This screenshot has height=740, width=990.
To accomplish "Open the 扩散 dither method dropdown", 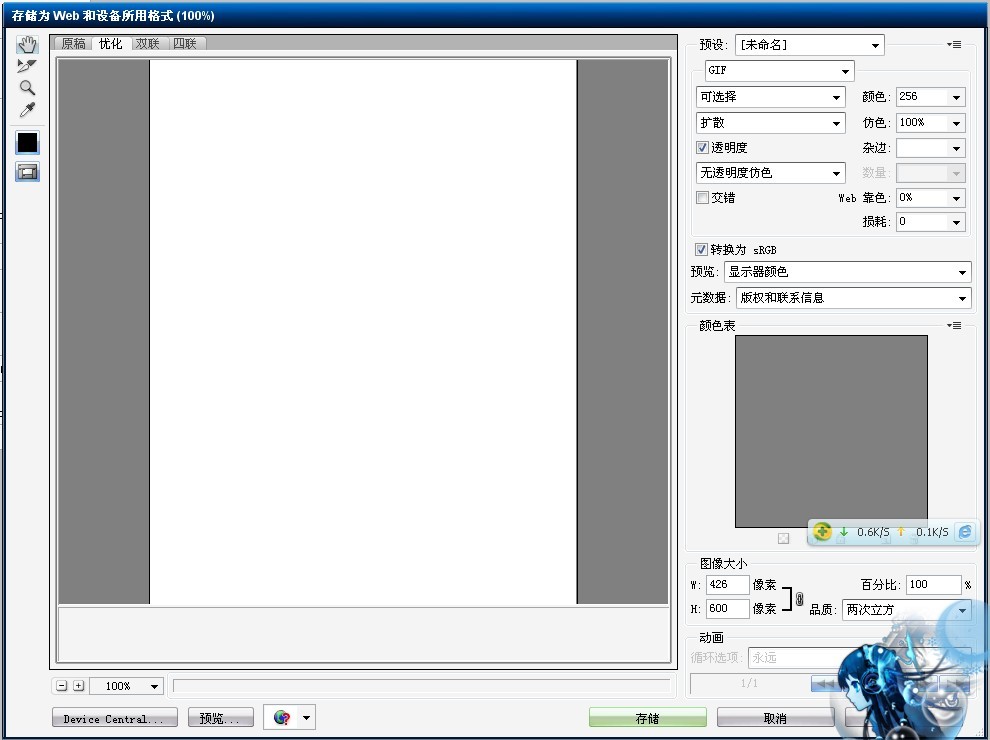I will 770,122.
